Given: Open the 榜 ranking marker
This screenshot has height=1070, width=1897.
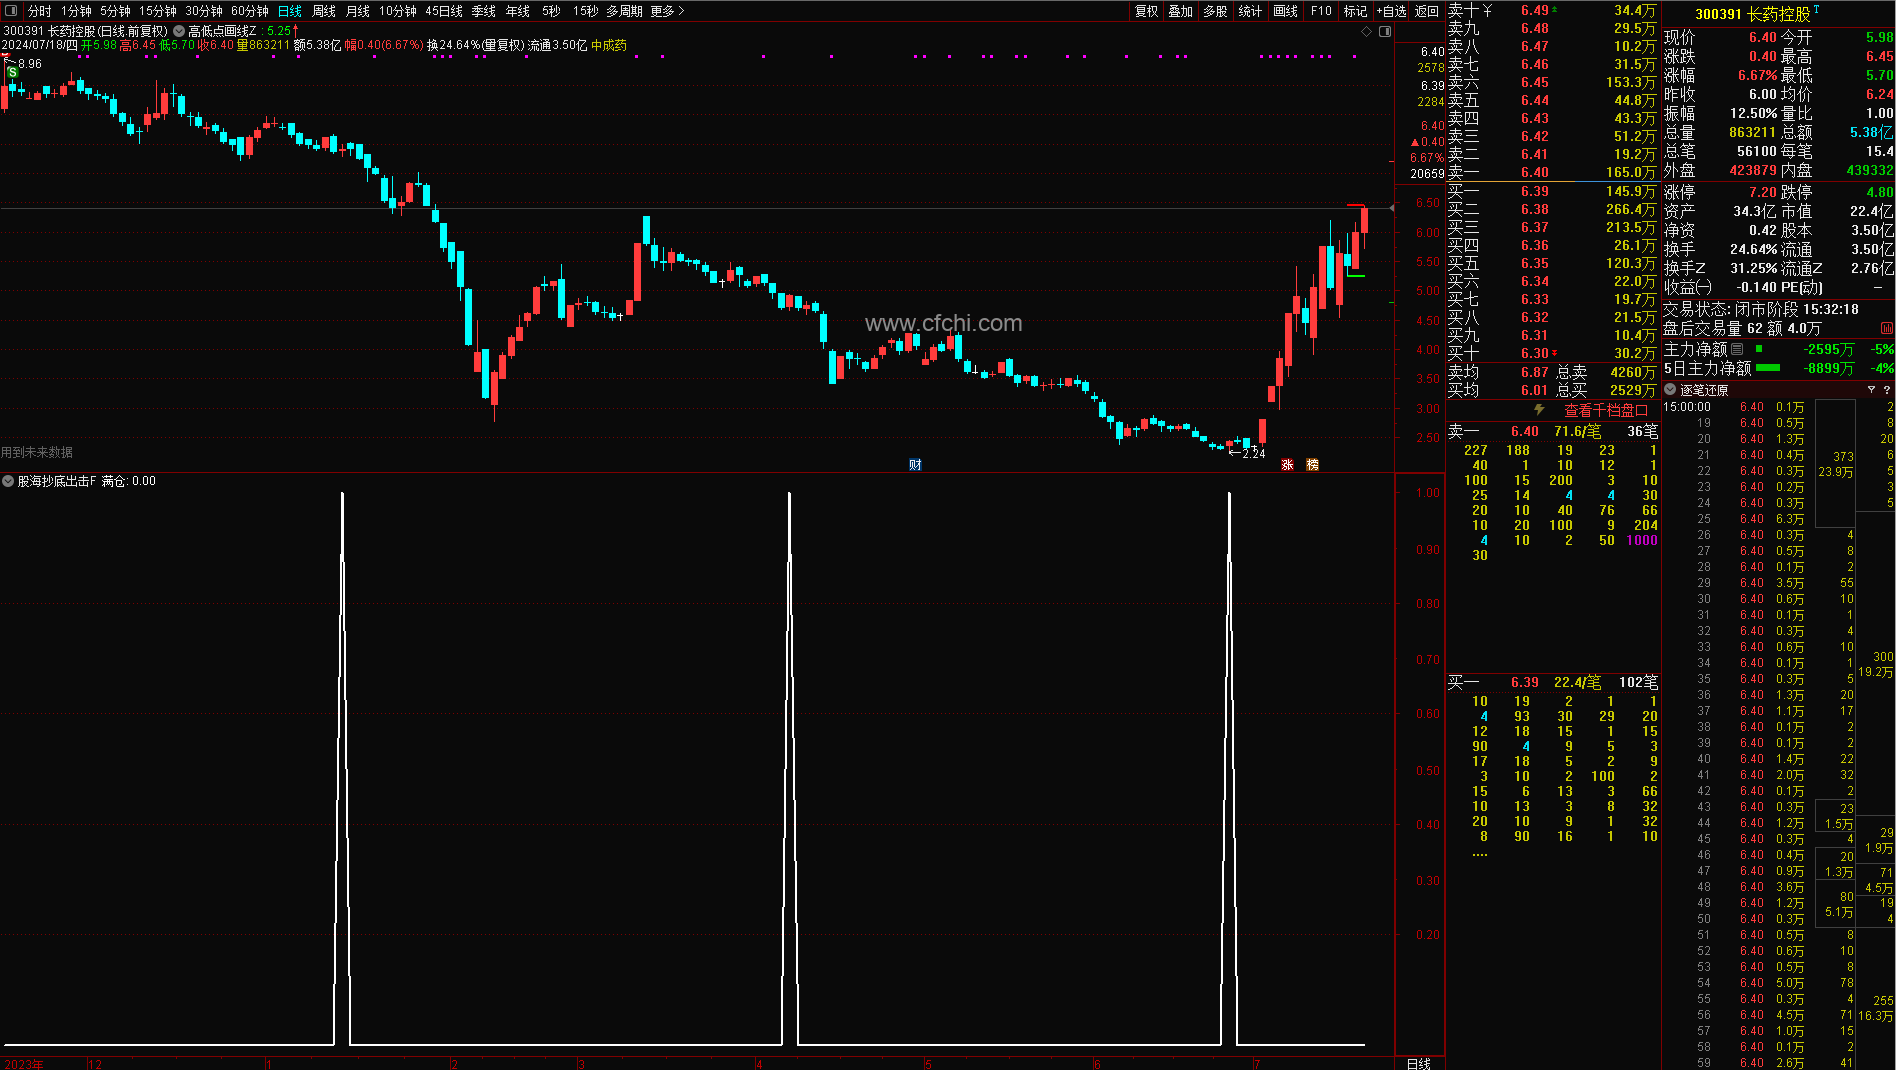Looking at the screenshot, I should [1312, 465].
